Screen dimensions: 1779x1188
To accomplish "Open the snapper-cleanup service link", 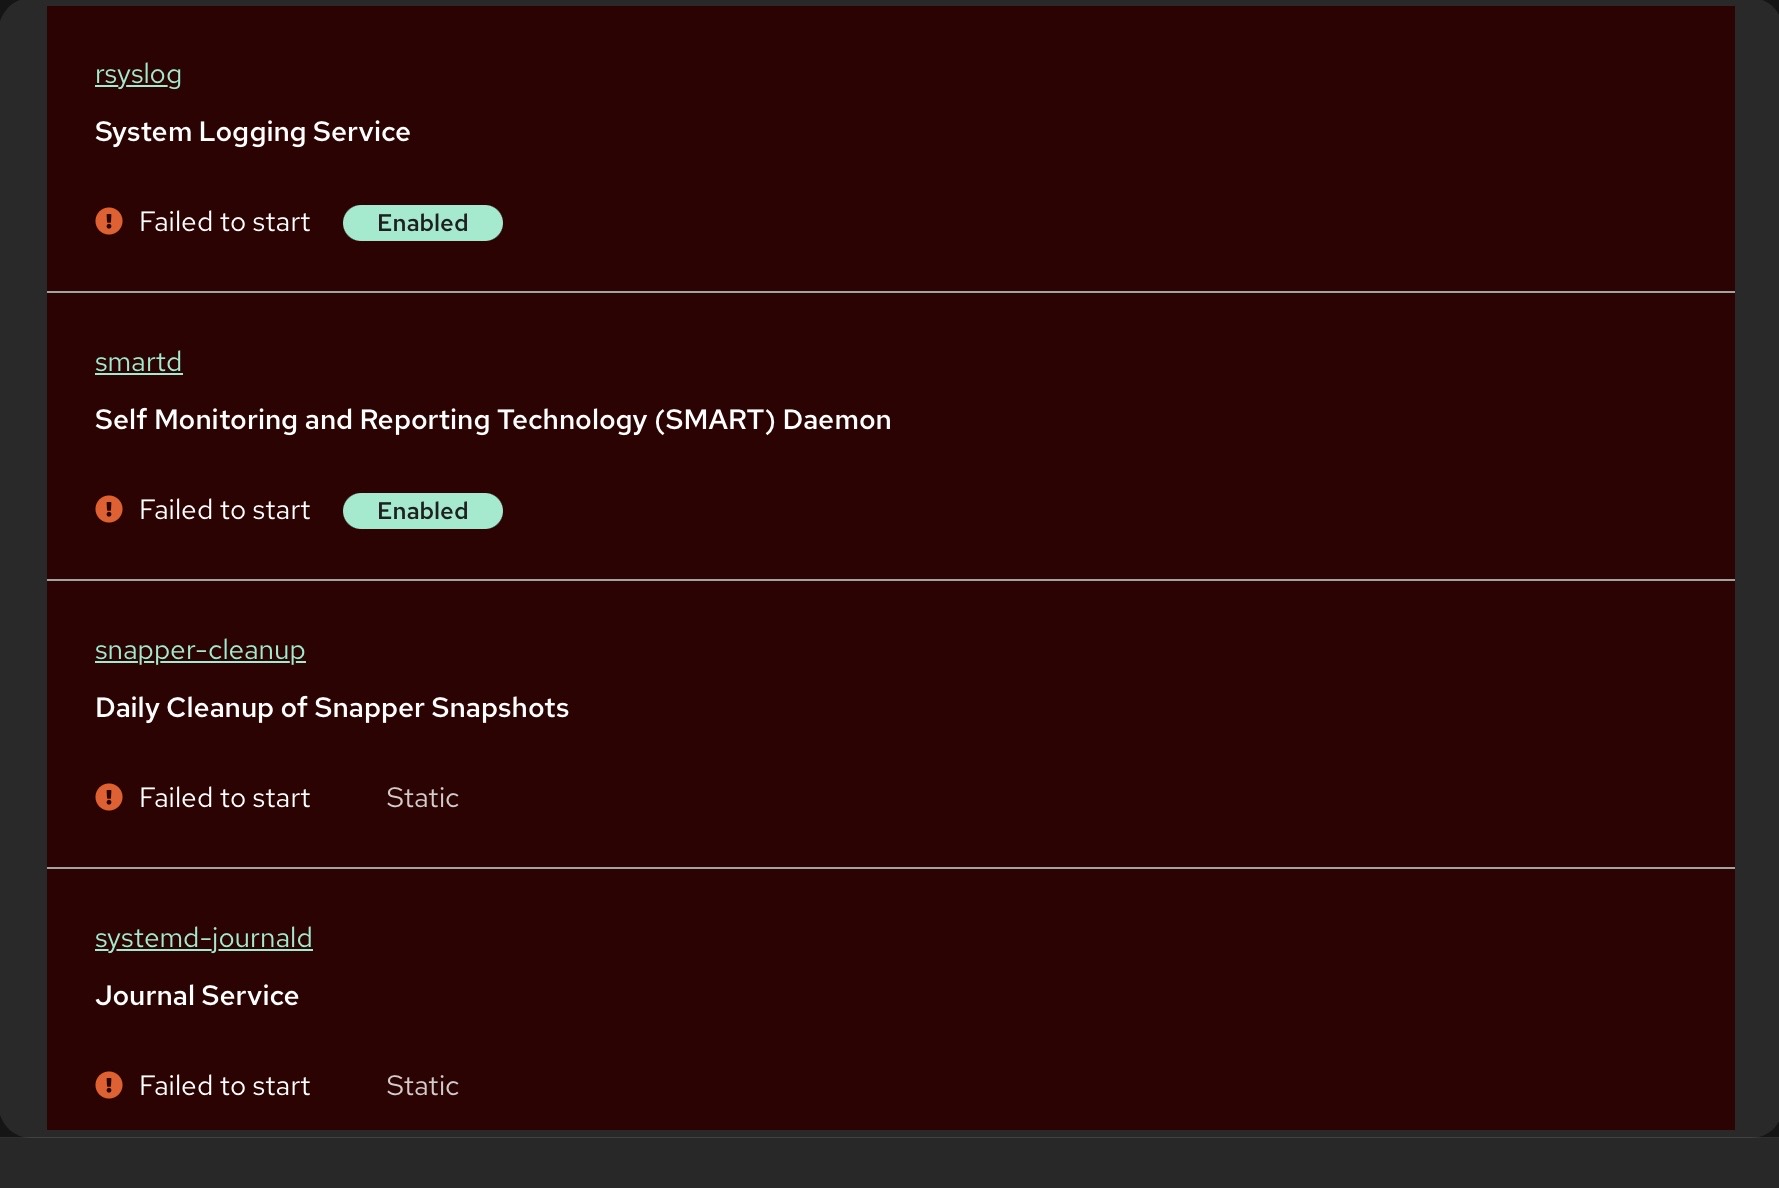I will pos(200,650).
